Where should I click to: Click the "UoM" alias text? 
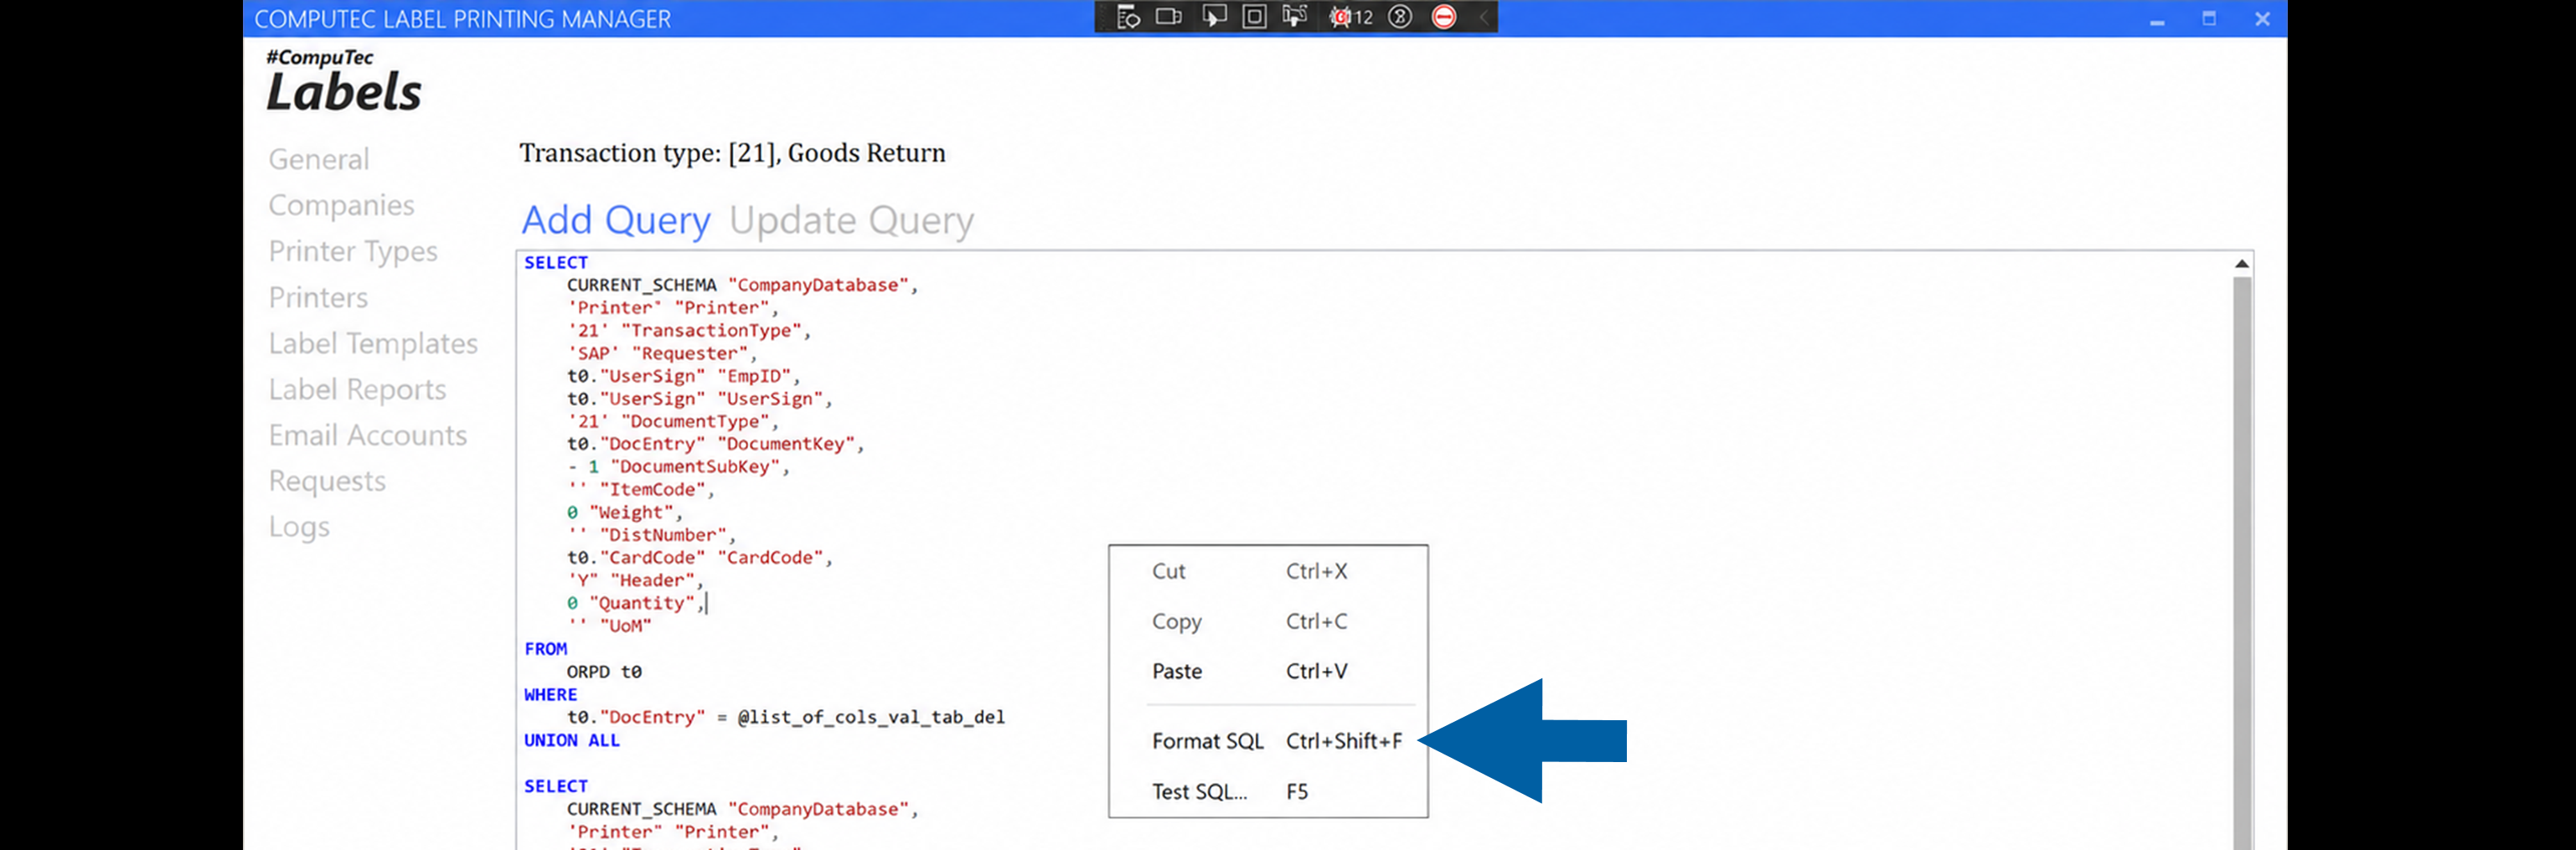[x=625, y=626]
